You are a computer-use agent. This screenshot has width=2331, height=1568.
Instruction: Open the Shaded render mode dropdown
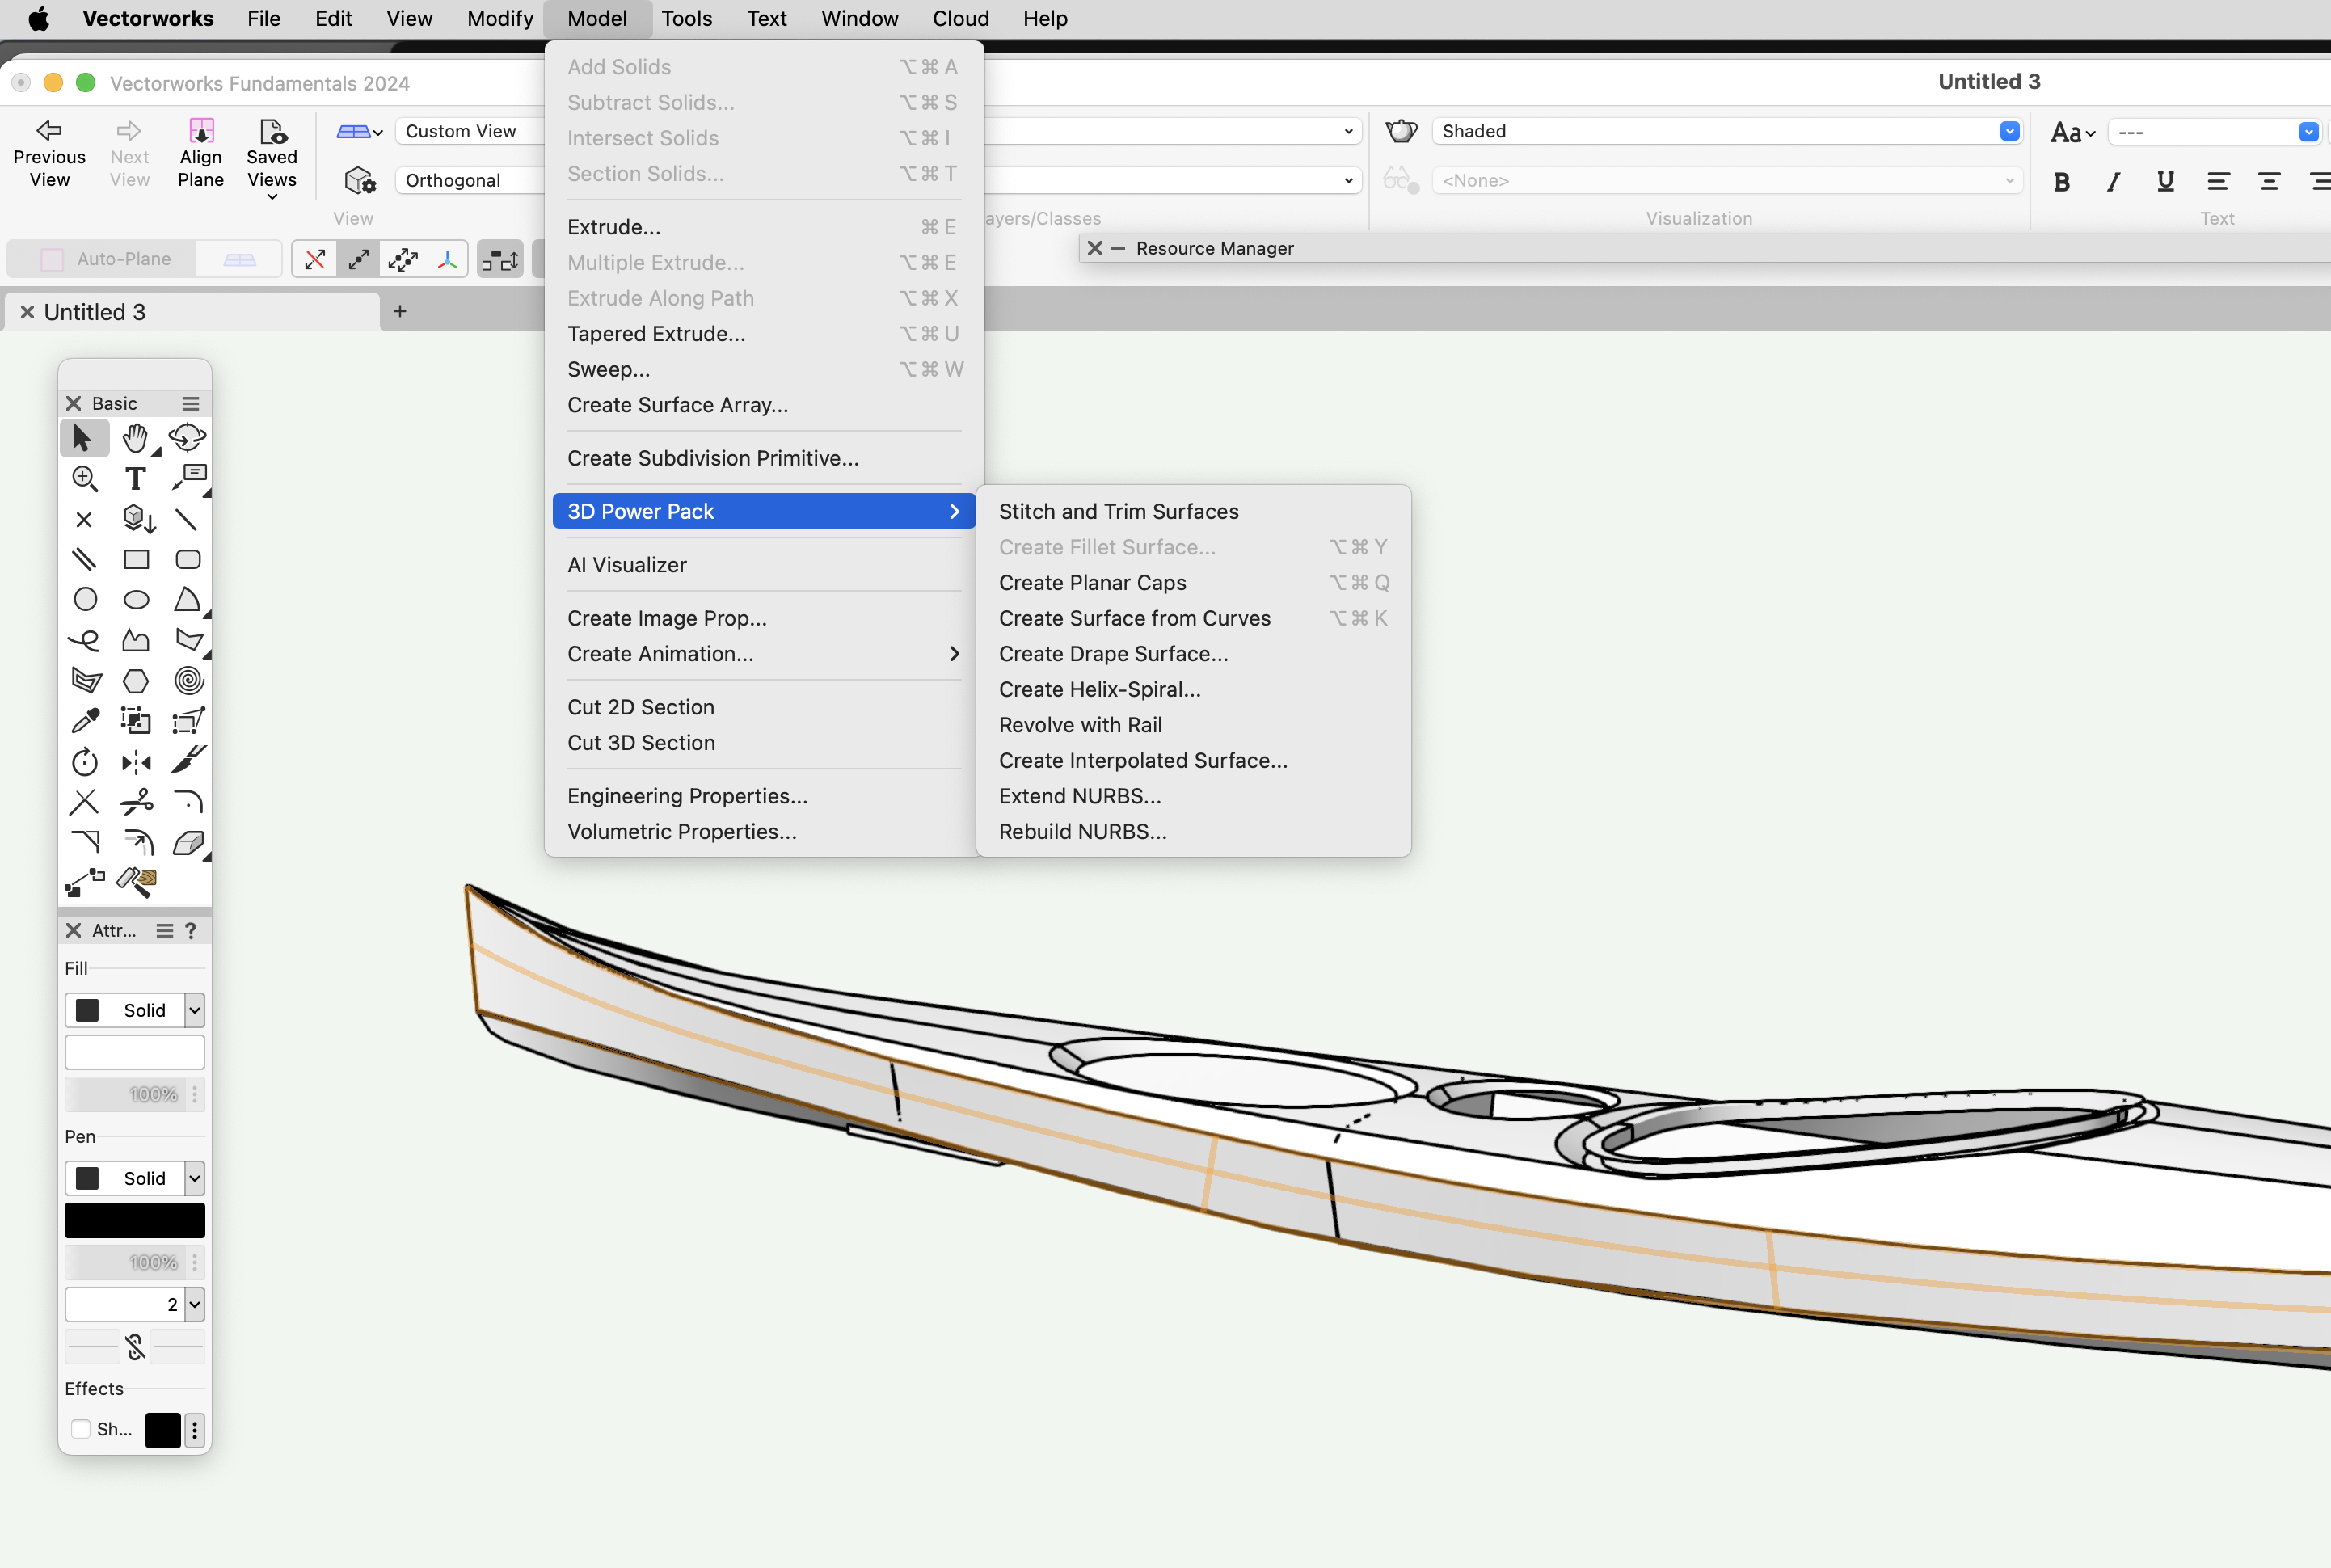click(2009, 132)
